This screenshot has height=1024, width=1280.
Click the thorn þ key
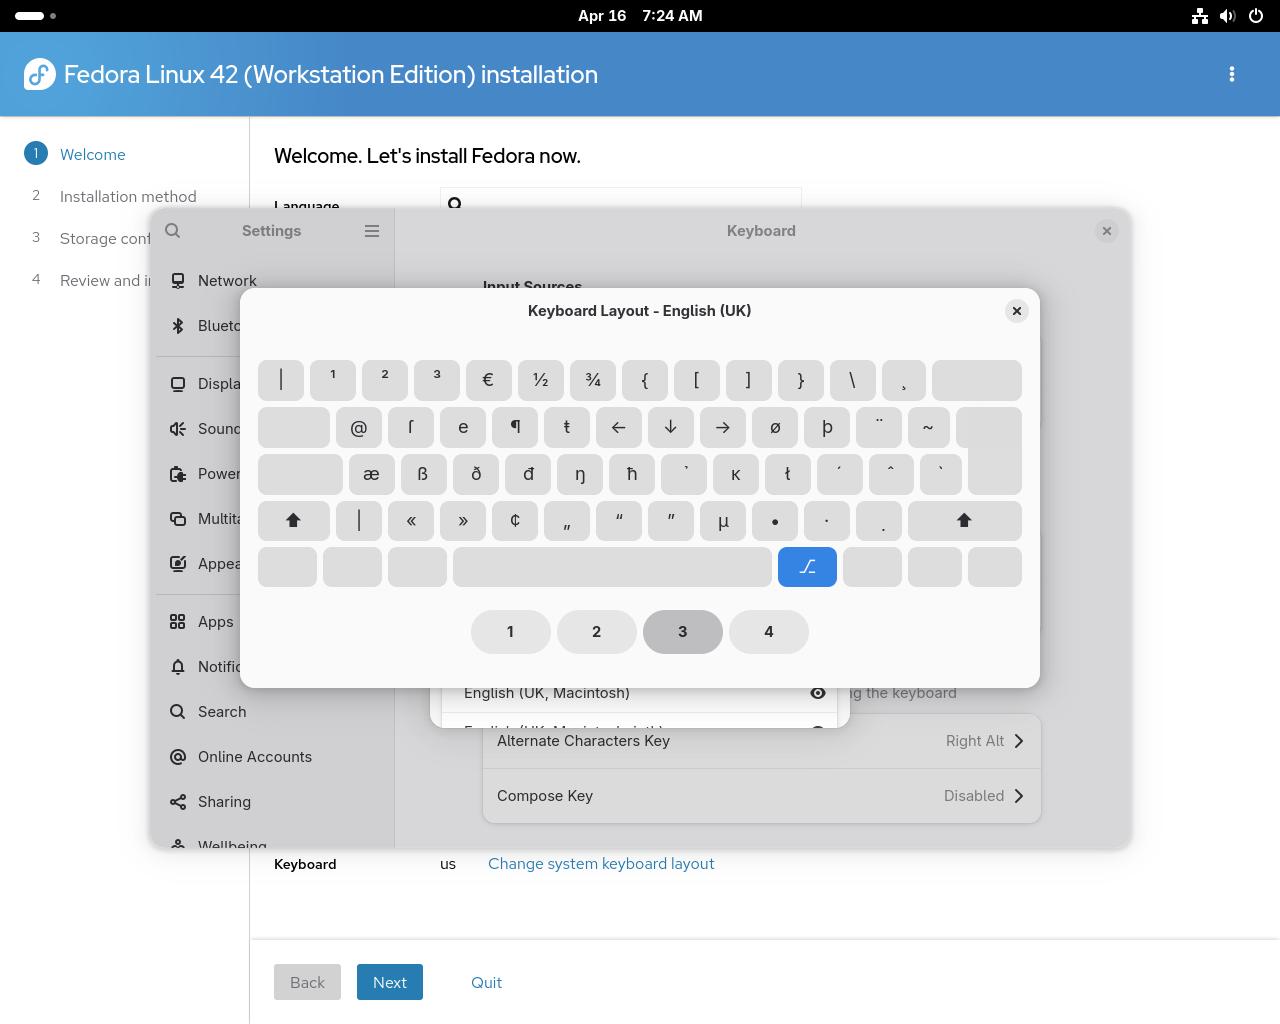pos(827,427)
